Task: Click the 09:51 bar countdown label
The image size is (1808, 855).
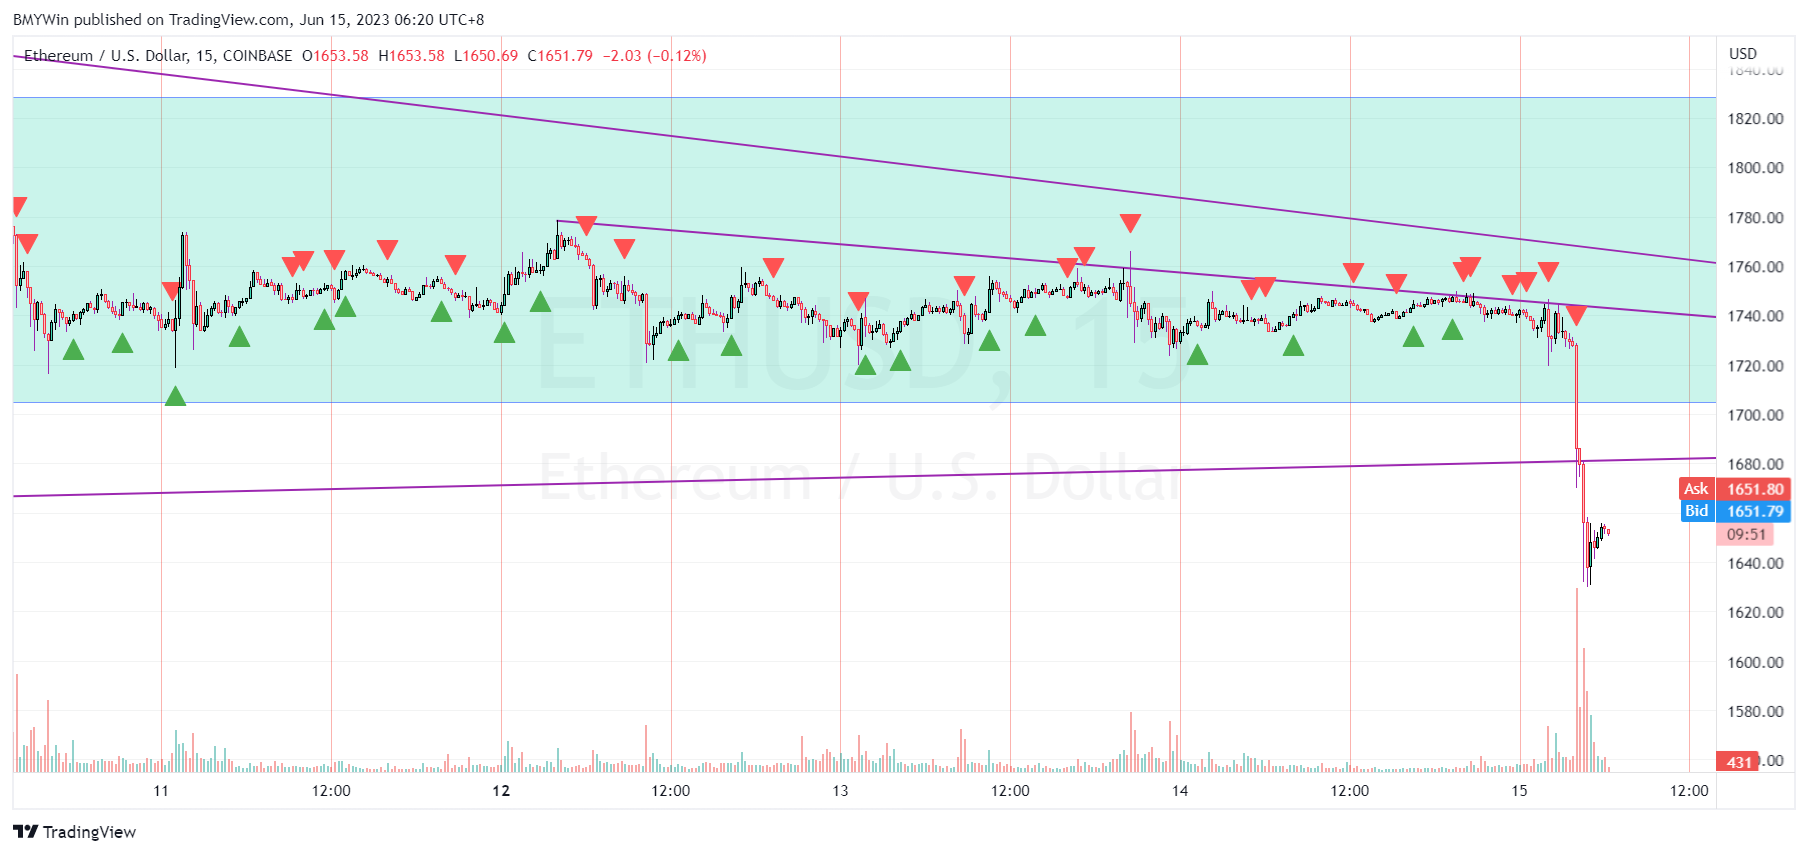Action: click(x=1745, y=535)
